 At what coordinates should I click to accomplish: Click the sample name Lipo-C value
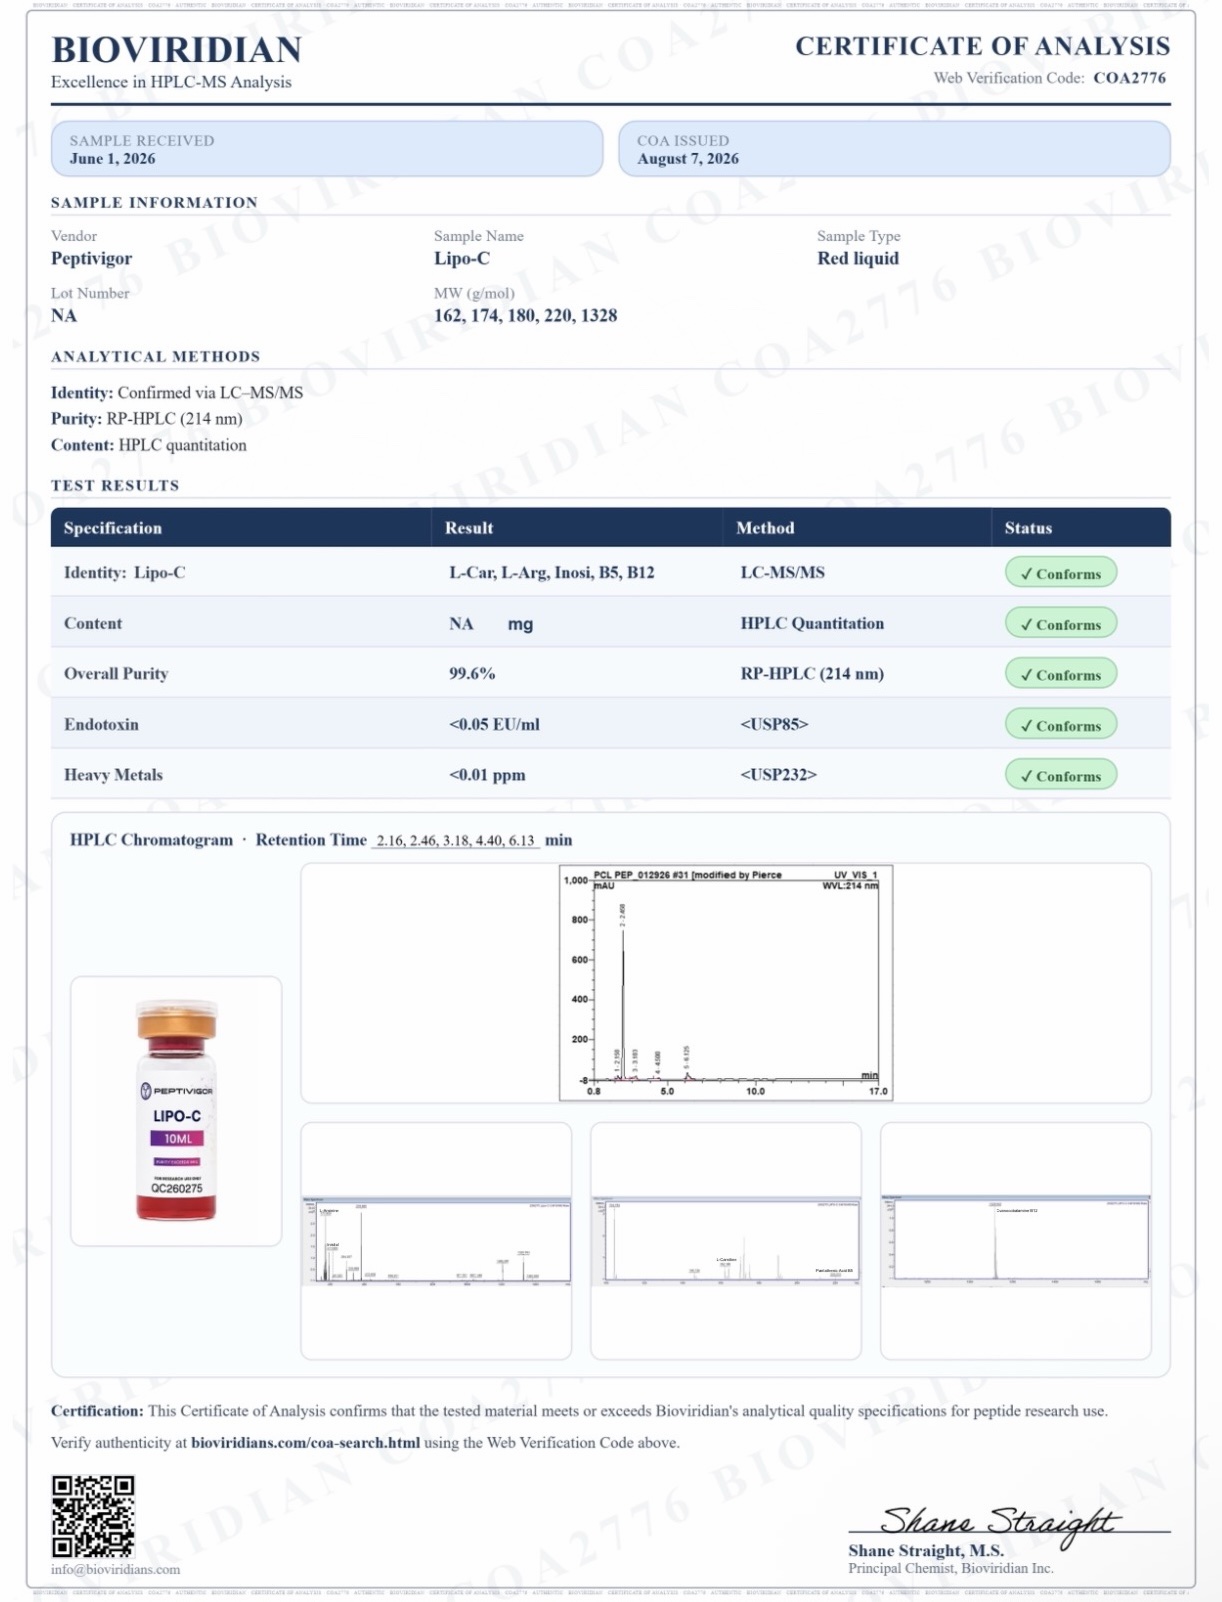tap(462, 258)
